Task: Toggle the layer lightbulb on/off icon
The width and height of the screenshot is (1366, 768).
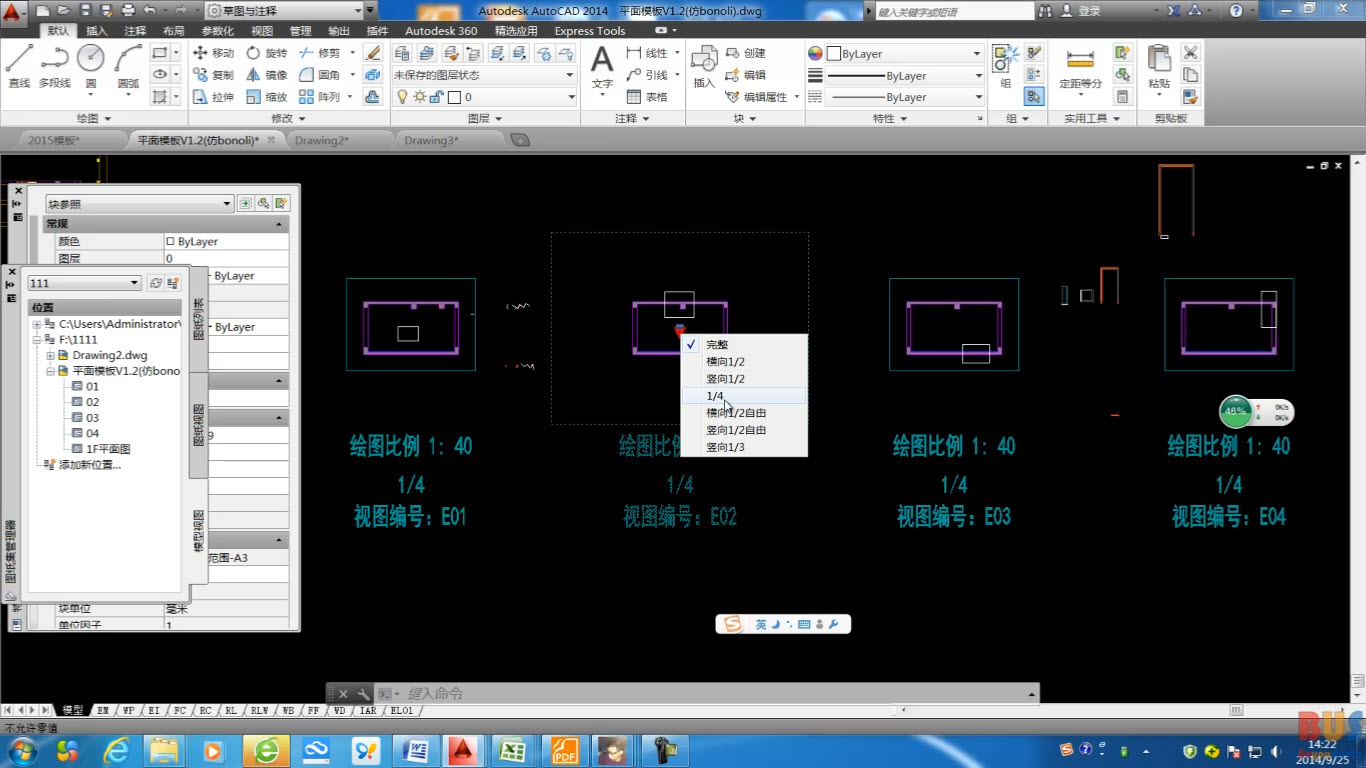Action: (x=403, y=97)
